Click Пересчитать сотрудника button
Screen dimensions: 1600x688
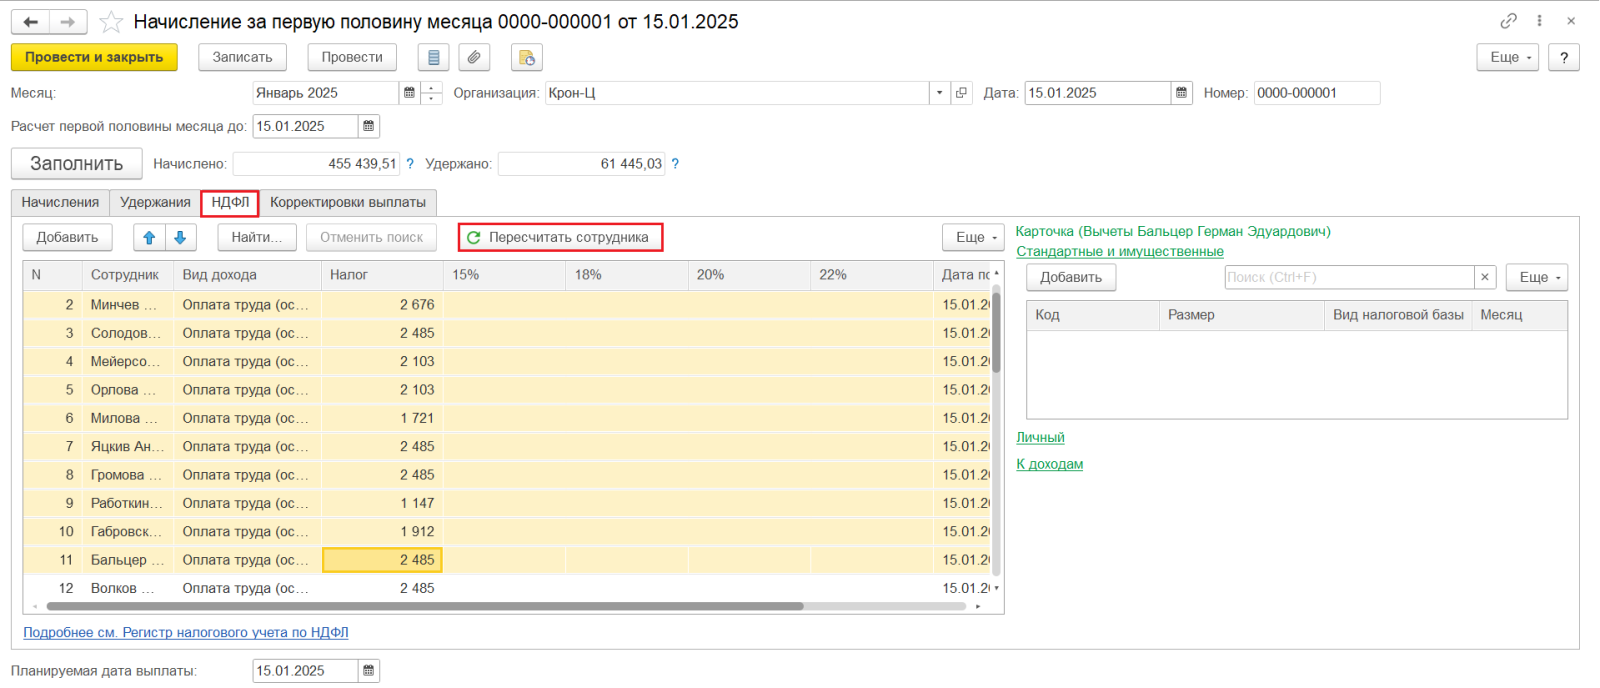click(x=560, y=238)
